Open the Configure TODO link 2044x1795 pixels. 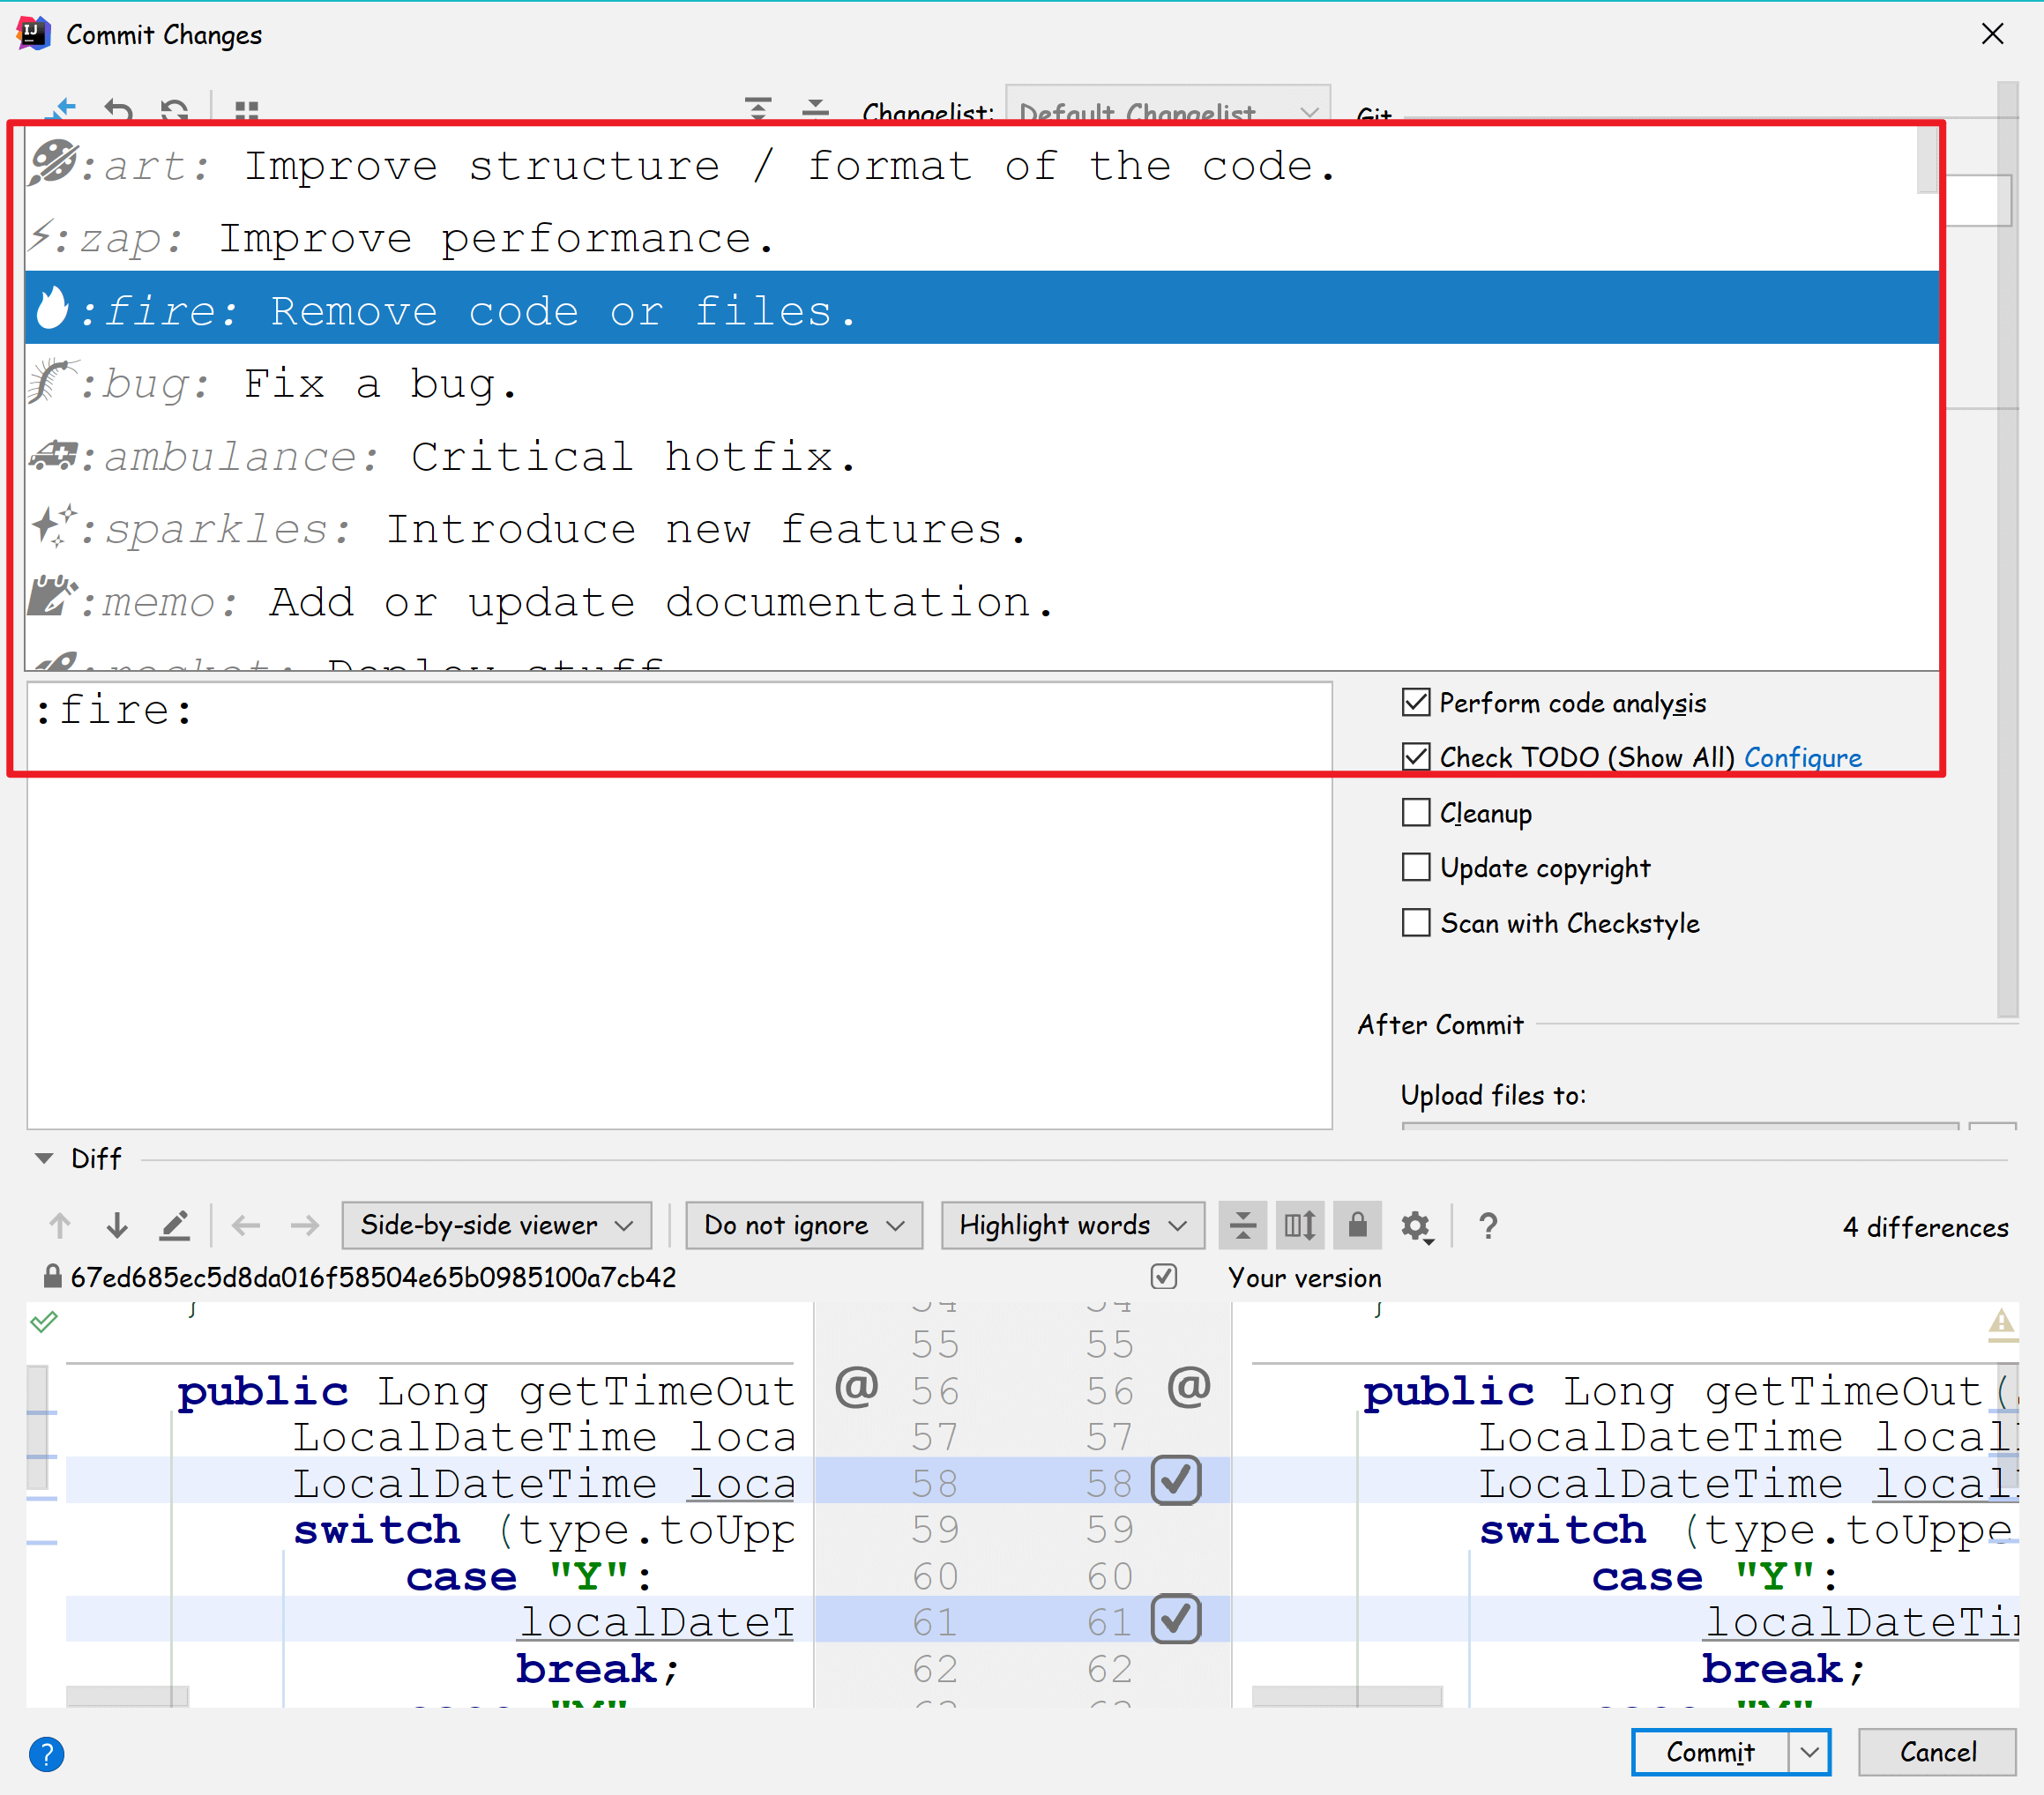tap(1802, 757)
